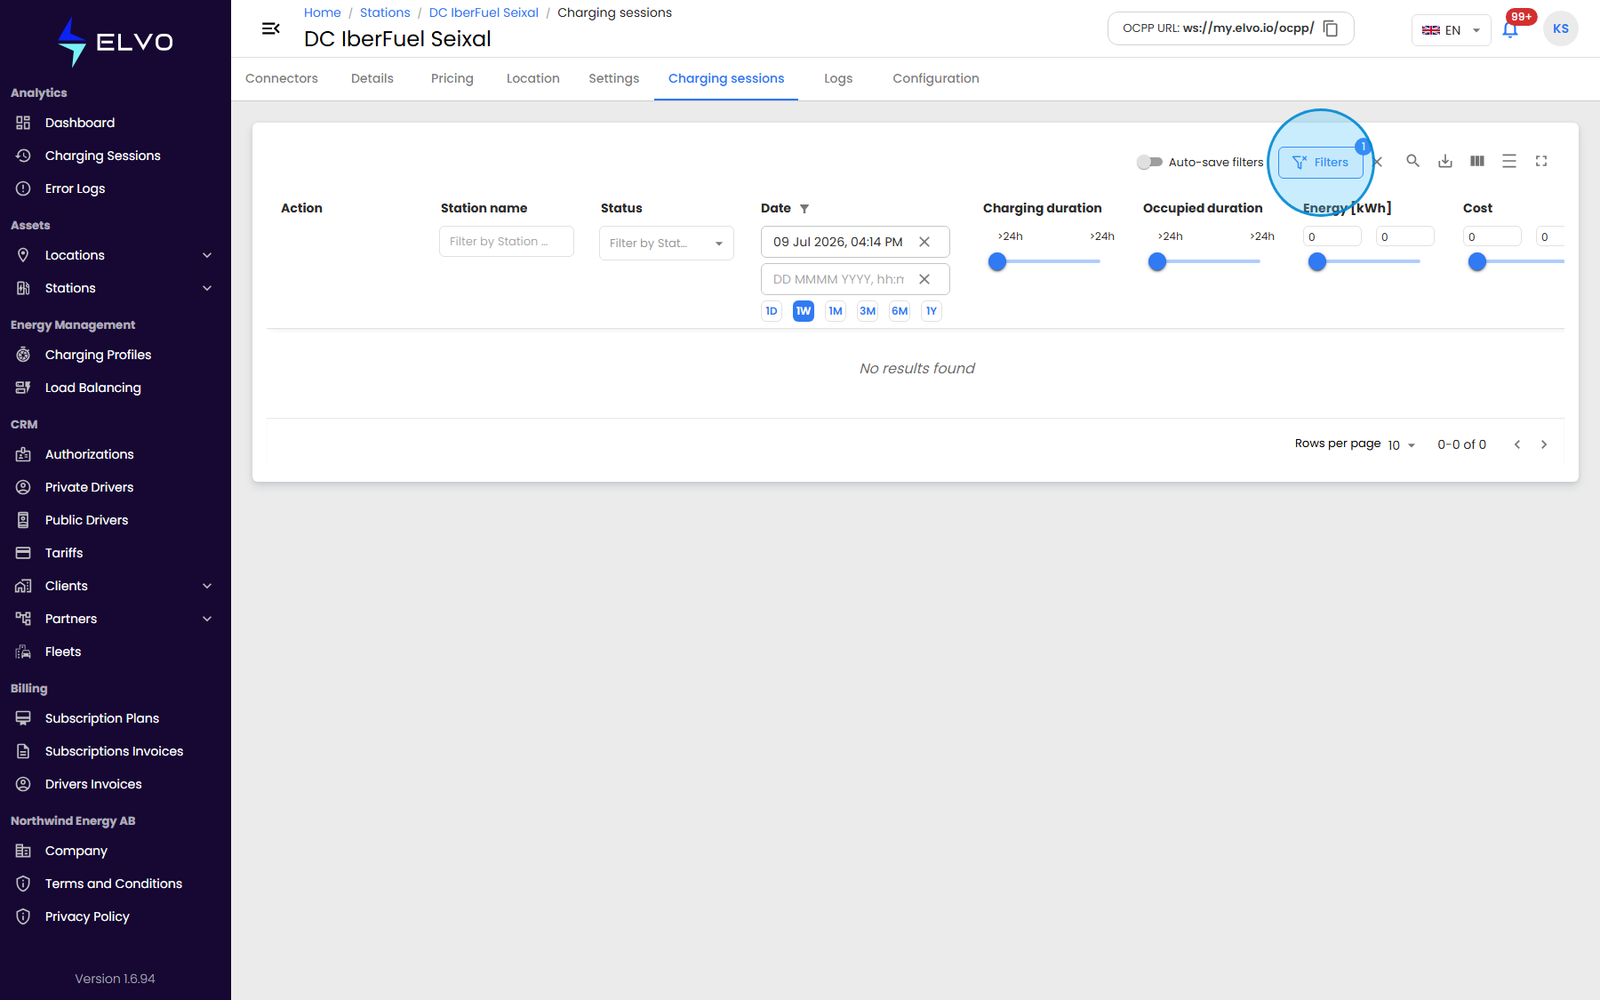Screen dimensions: 1600x1000
Task: Switch to the Connectors tab
Action: (x=282, y=79)
